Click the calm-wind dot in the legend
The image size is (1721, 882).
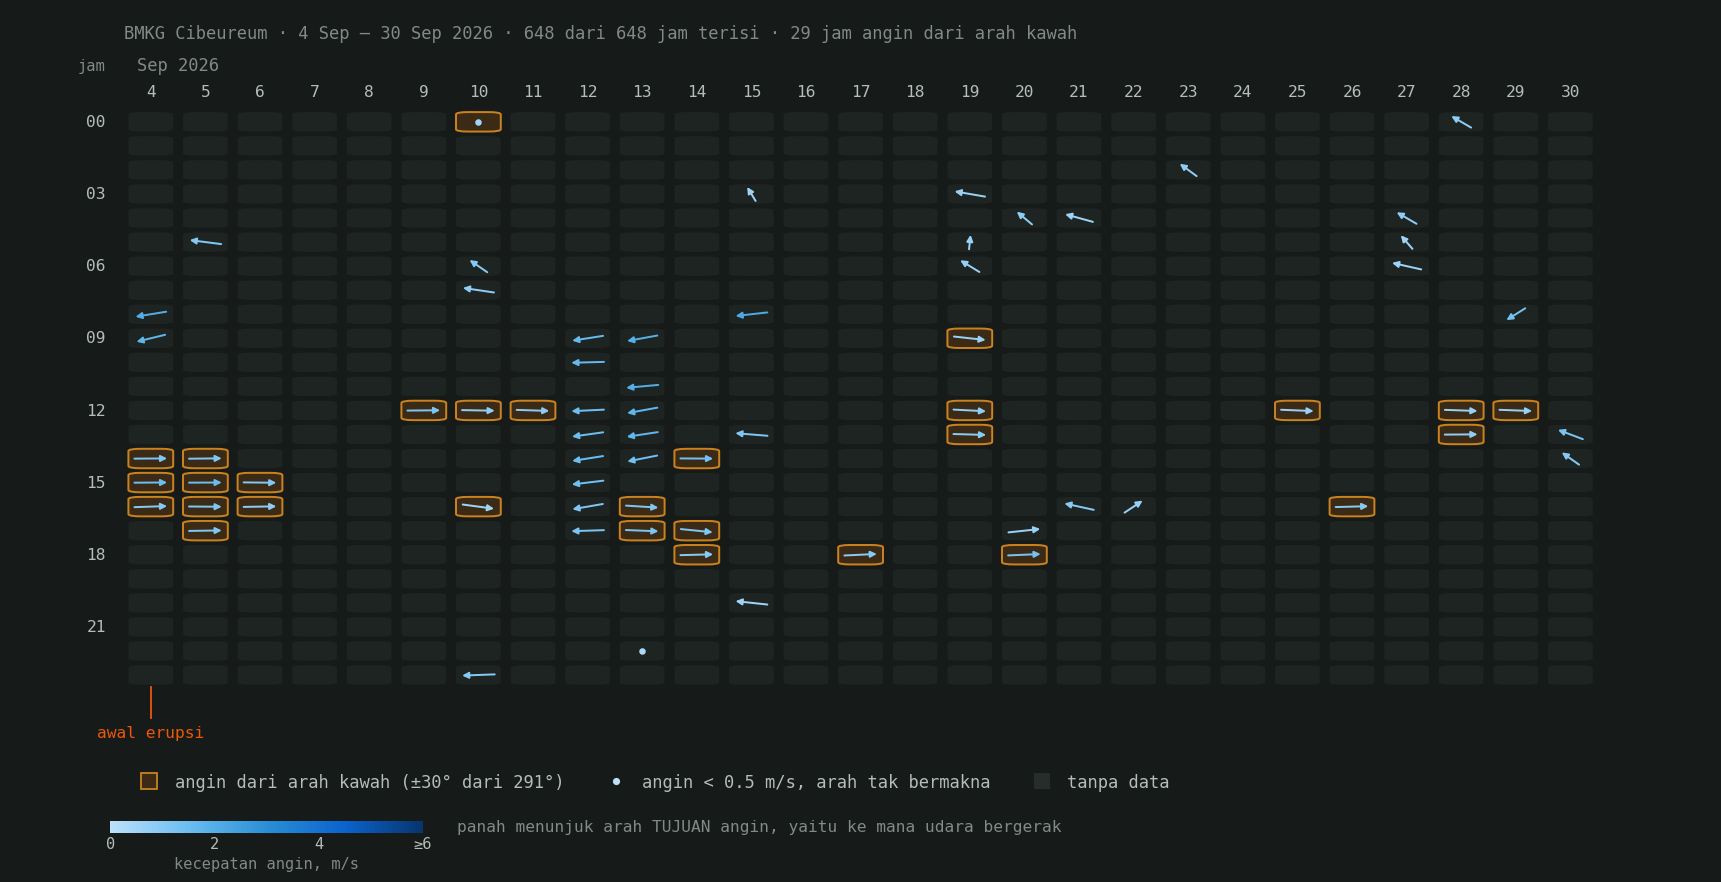click(x=616, y=781)
